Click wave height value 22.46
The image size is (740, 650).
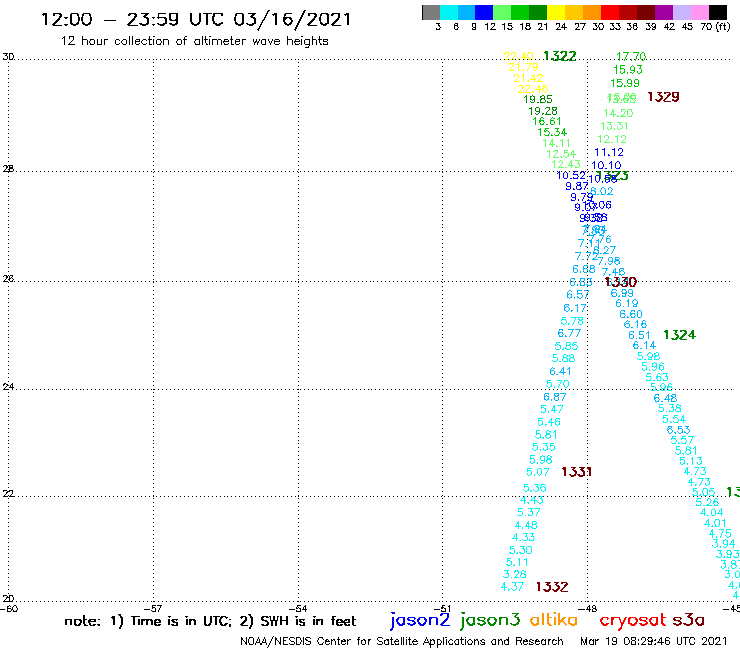coord(533,89)
